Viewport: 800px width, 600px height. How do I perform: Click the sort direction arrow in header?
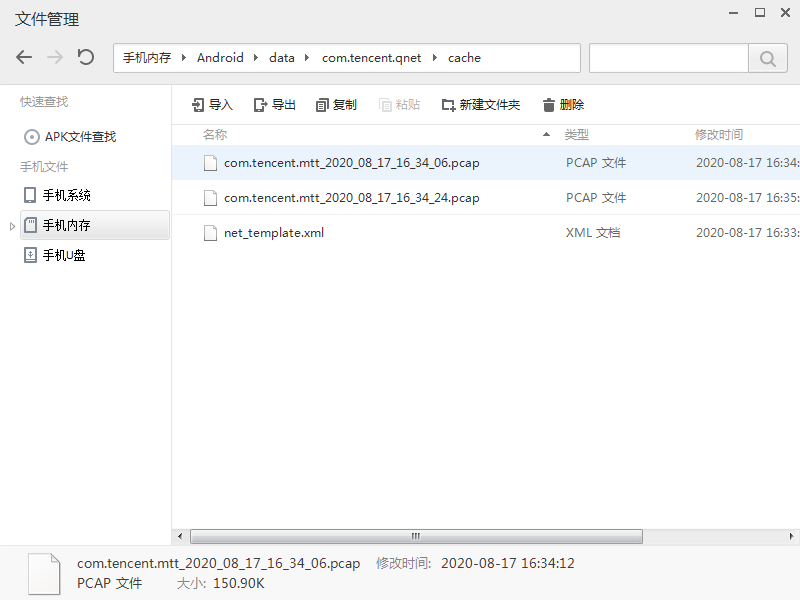pyautogui.click(x=546, y=135)
